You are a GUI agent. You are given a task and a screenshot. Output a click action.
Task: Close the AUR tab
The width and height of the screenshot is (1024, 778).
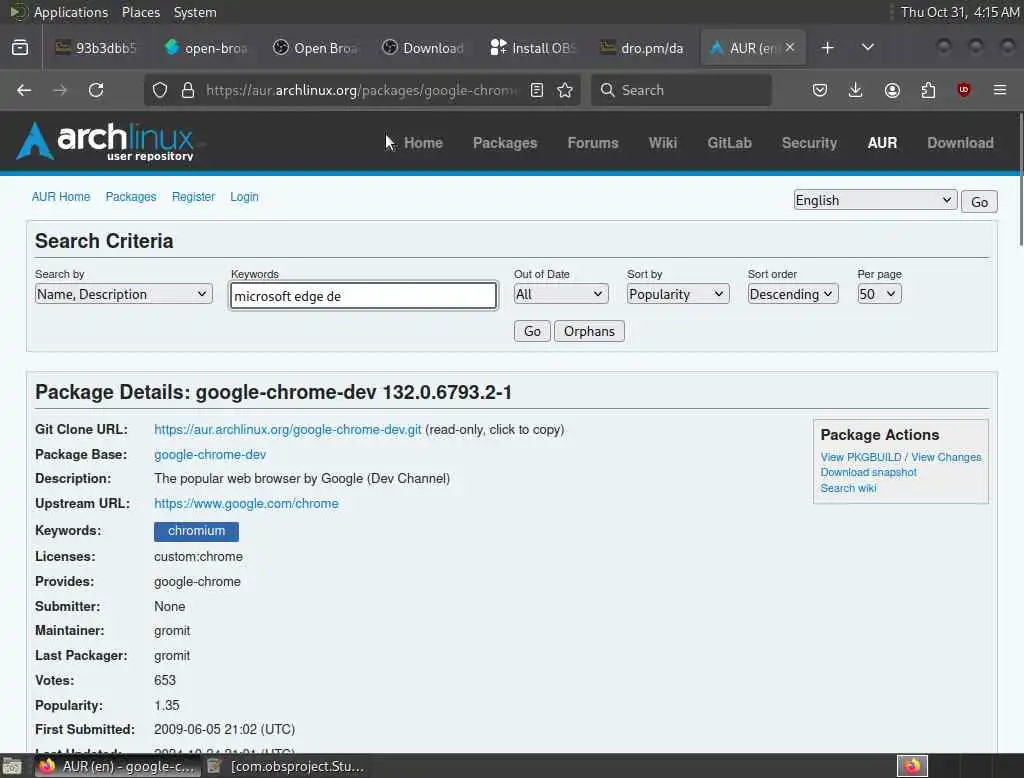tap(790, 47)
